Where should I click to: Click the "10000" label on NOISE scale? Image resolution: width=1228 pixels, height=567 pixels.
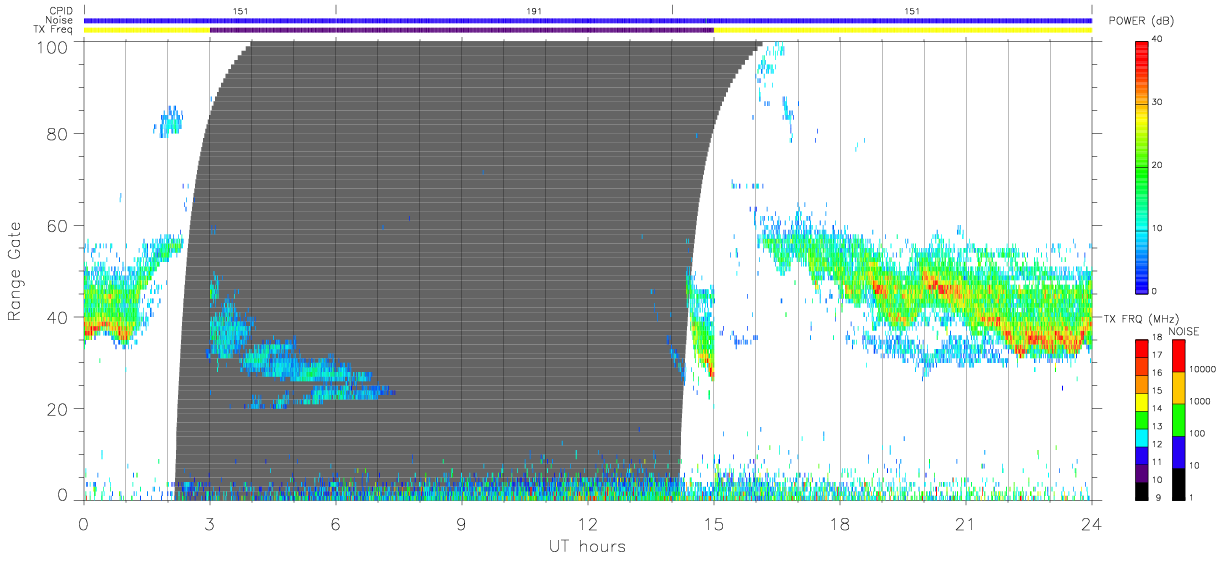tap(1202, 368)
